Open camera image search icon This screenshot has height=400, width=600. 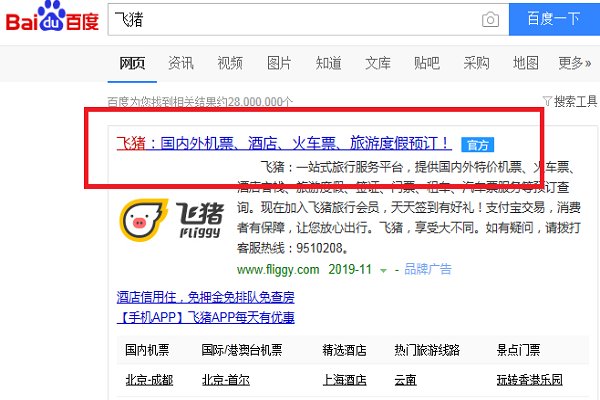(490, 20)
